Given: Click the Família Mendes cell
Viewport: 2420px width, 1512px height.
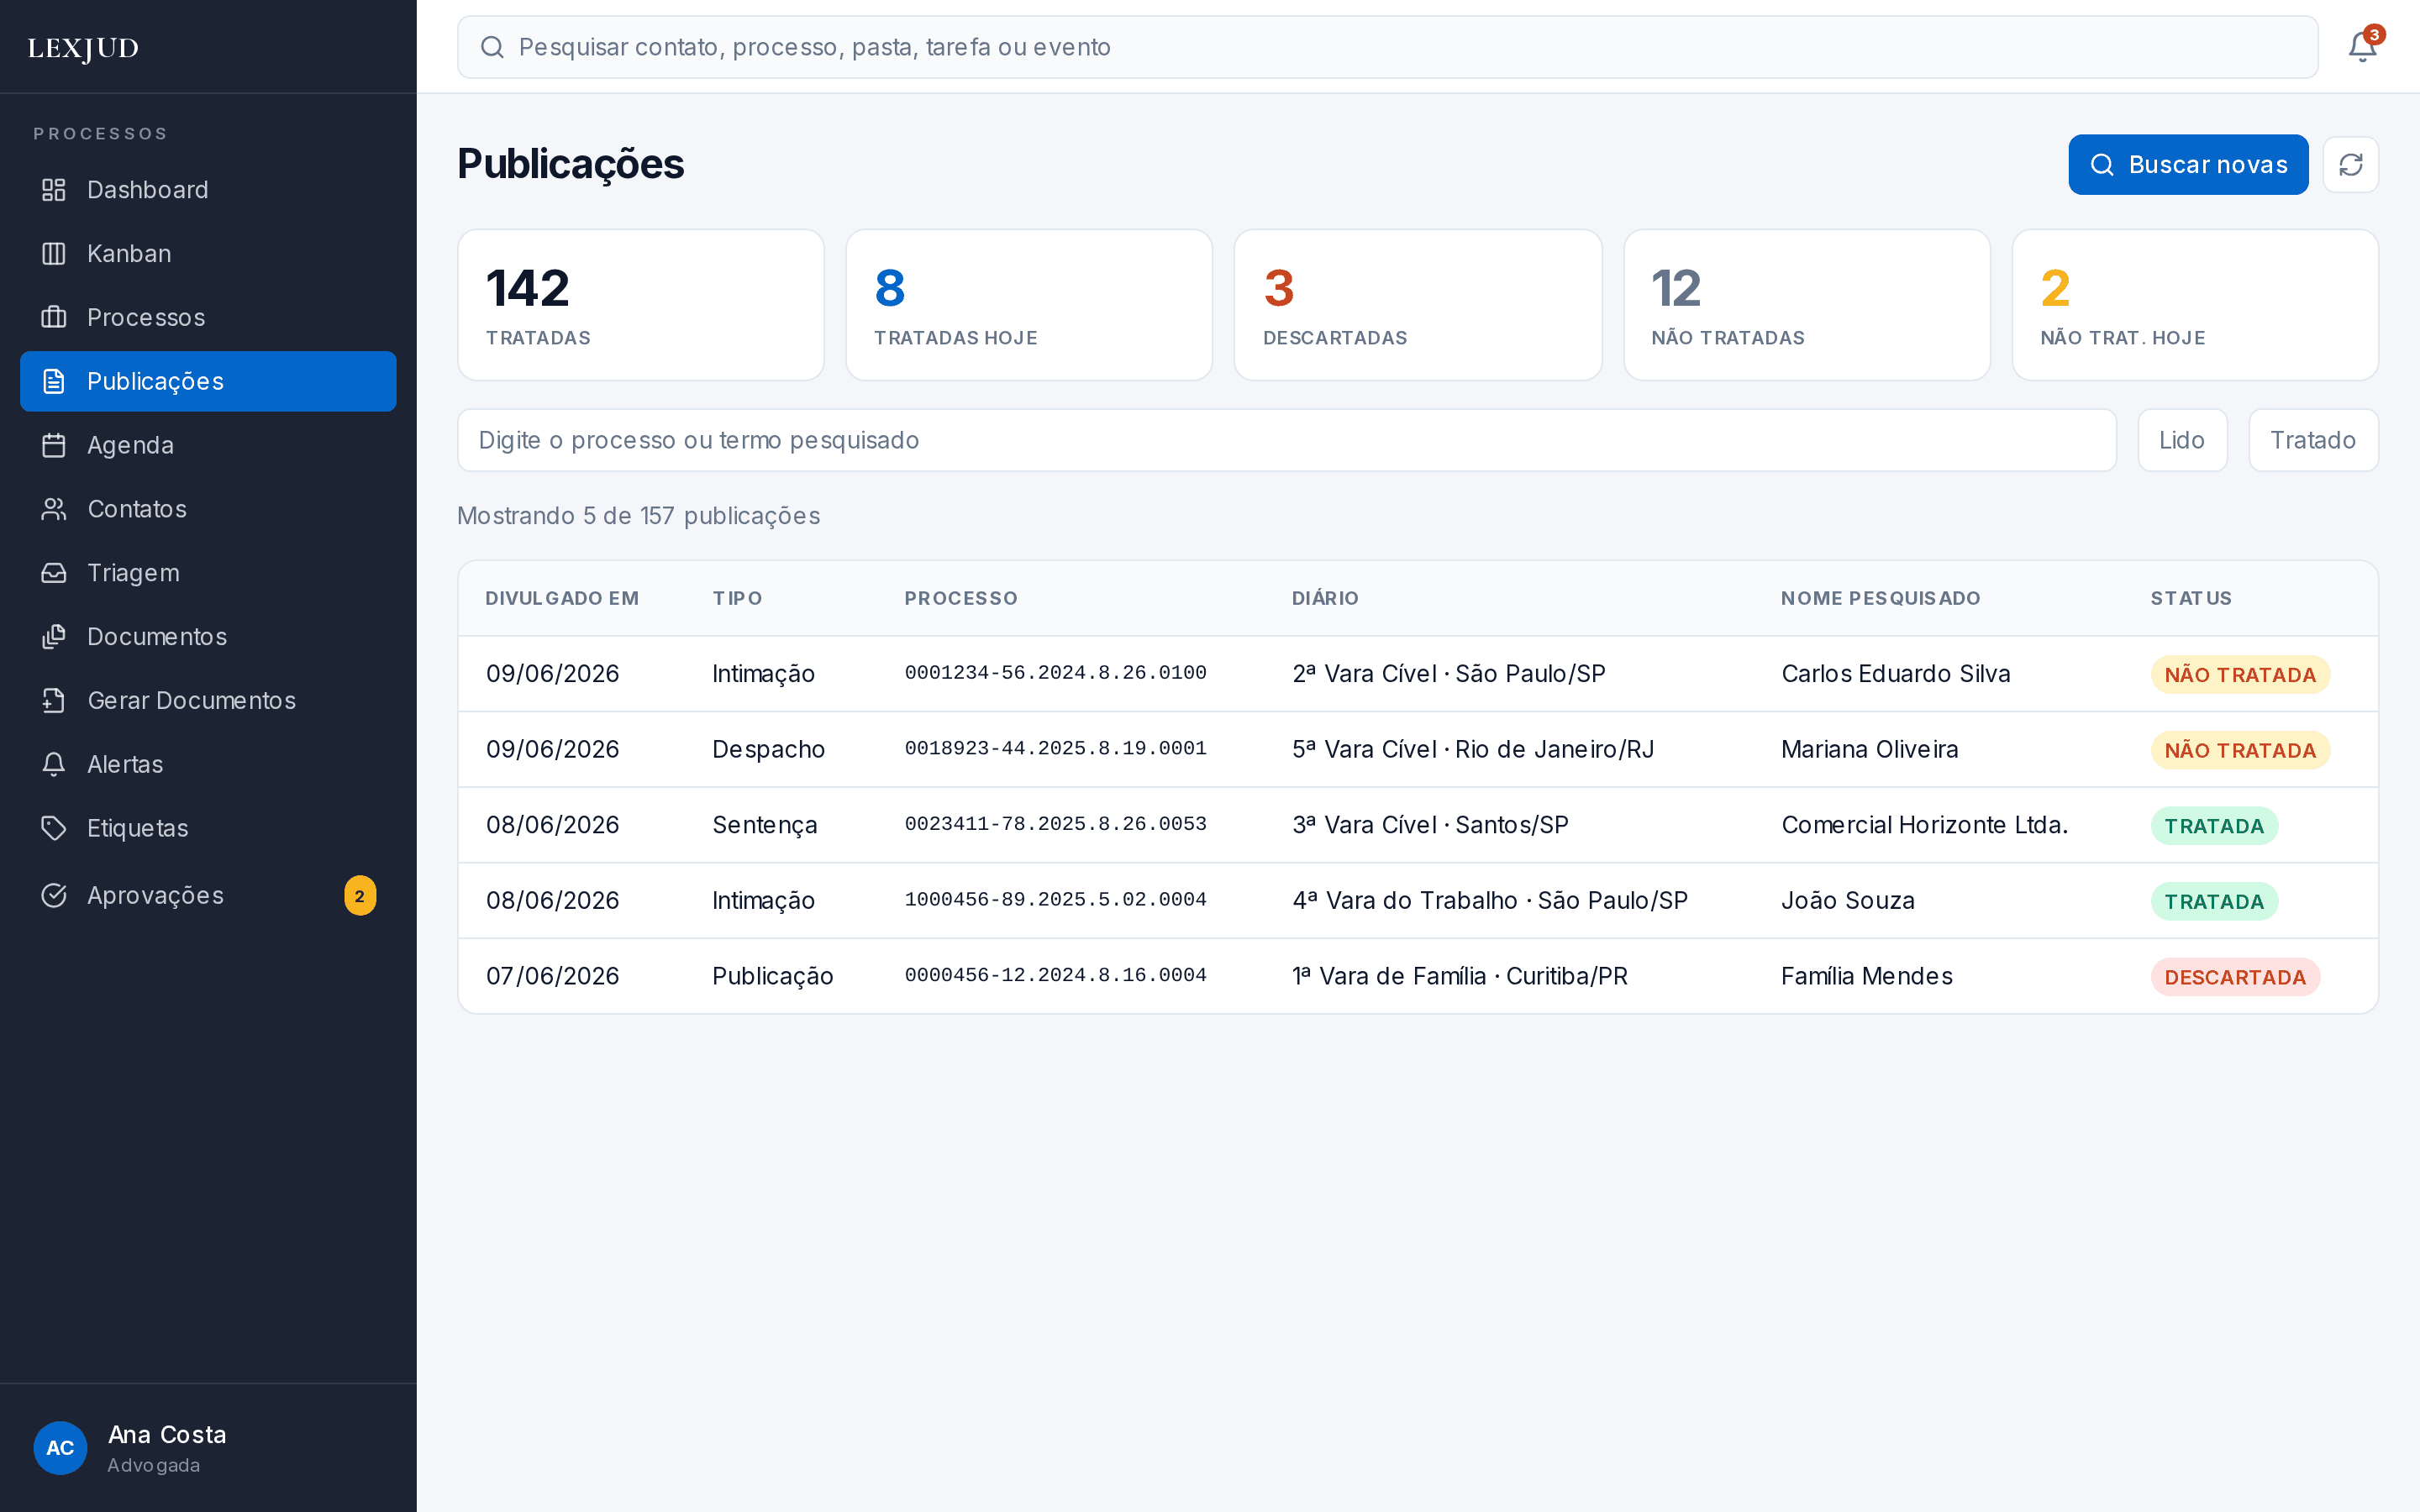Looking at the screenshot, I should click(x=1866, y=976).
